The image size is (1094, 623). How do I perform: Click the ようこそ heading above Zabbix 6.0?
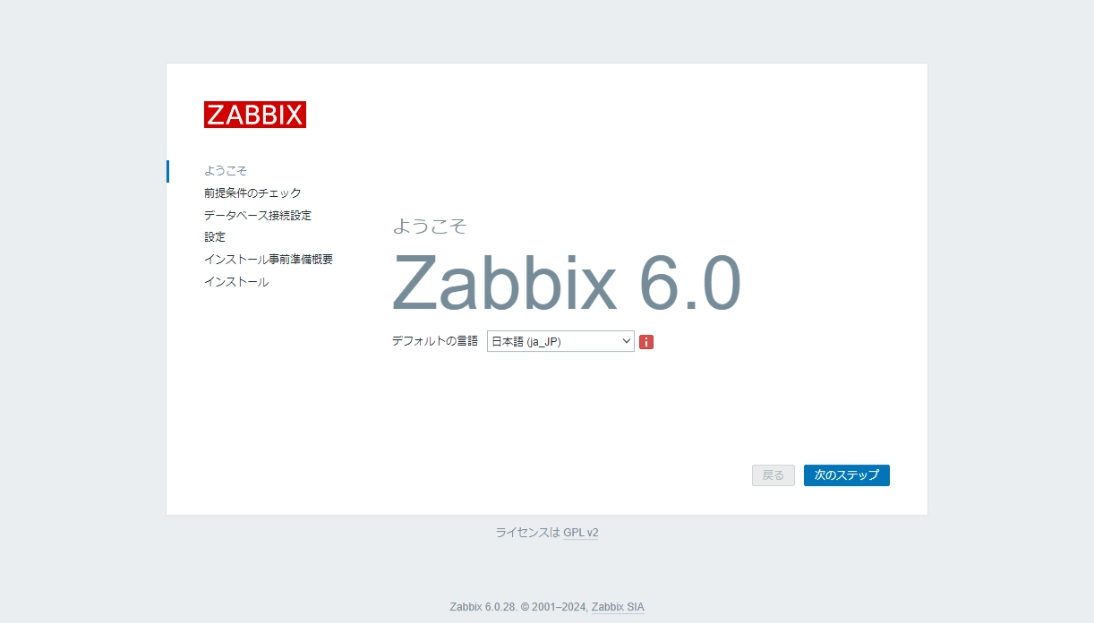click(429, 226)
